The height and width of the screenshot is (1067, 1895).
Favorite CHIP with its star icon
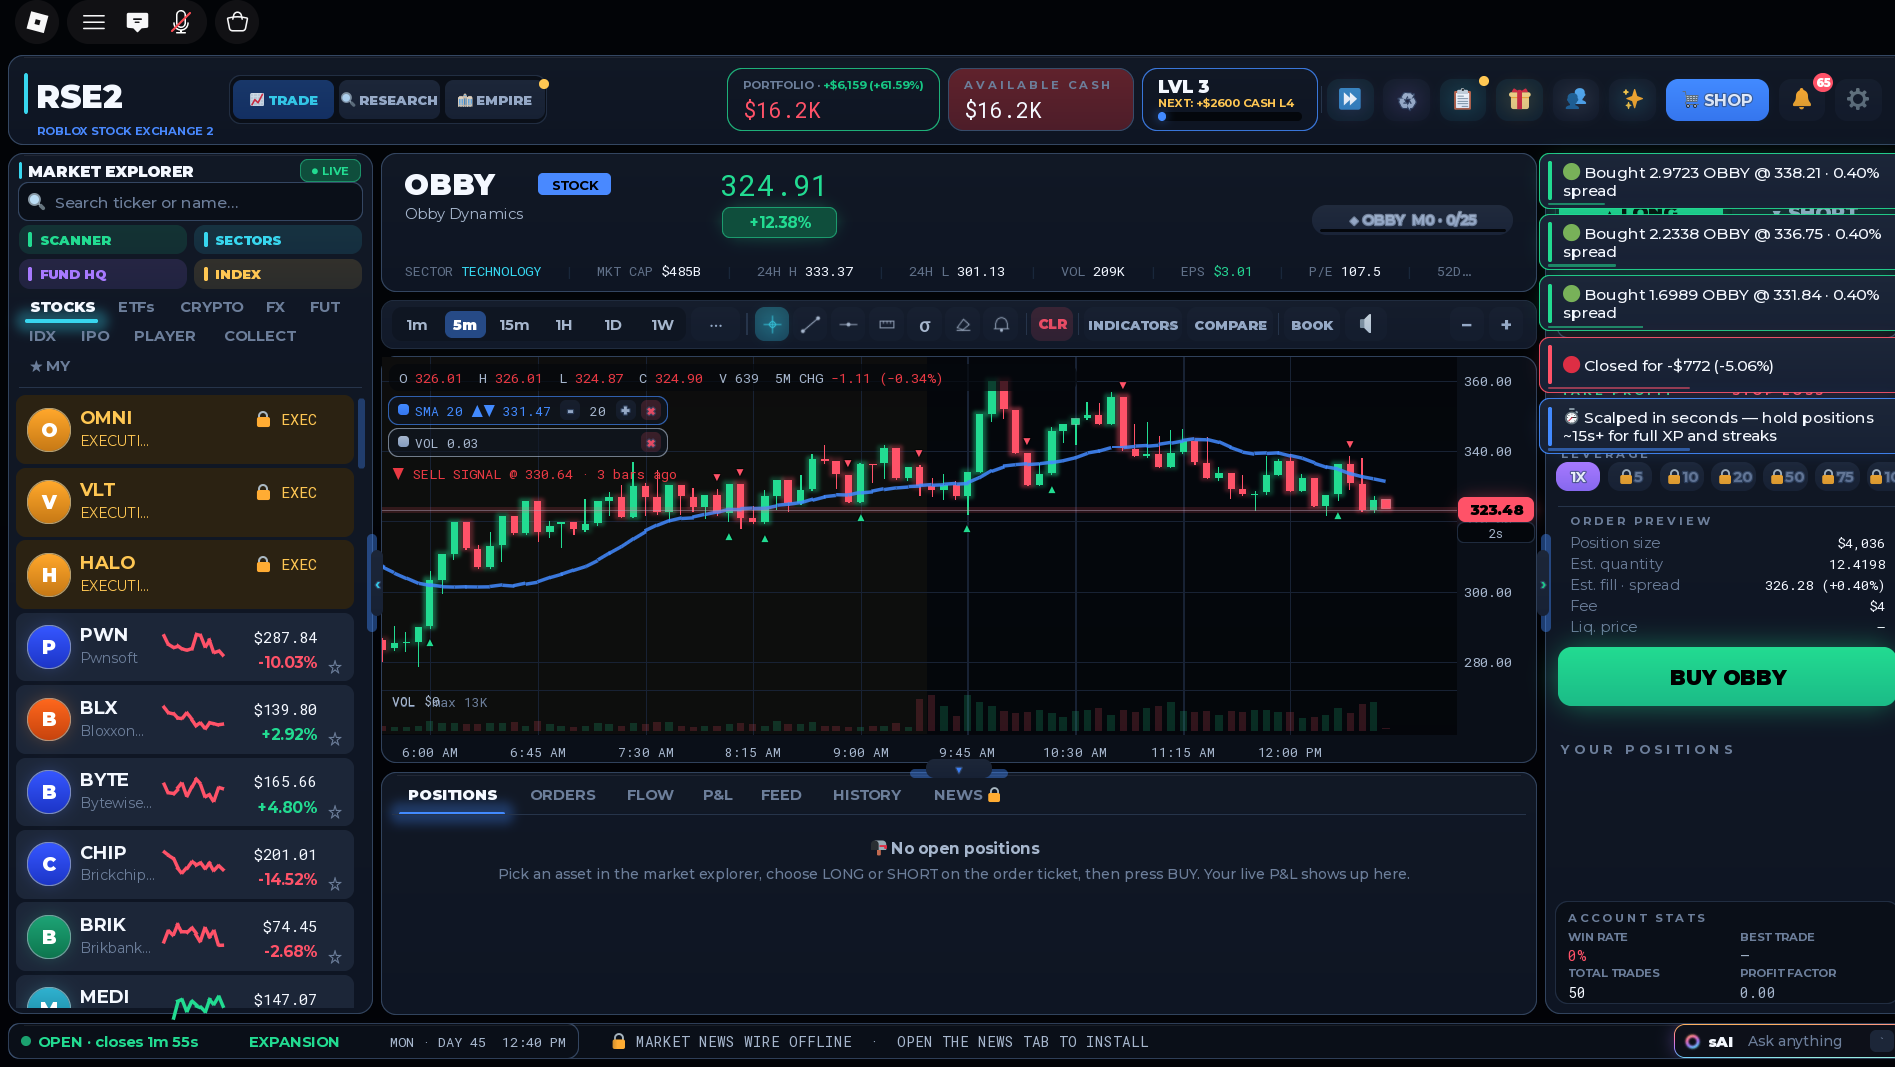pyautogui.click(x=335, y=884)
